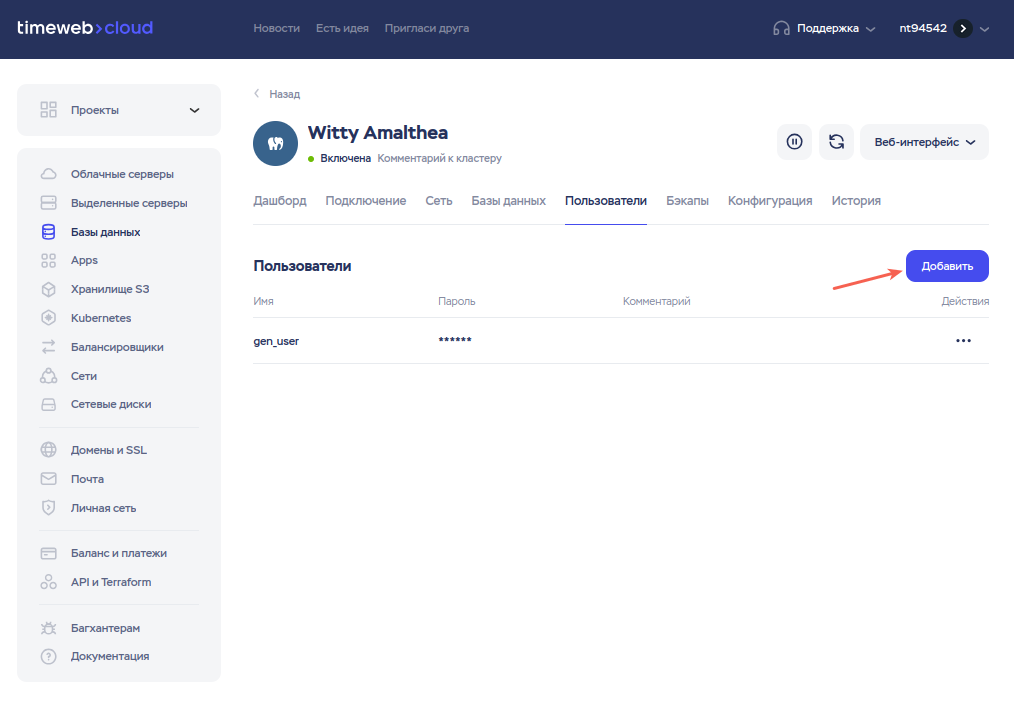The width and height of the screenshot is (1014, 705).
Task: Open the Bughunters bug icon
Action: pyautogui.click(x=49, y=628)
